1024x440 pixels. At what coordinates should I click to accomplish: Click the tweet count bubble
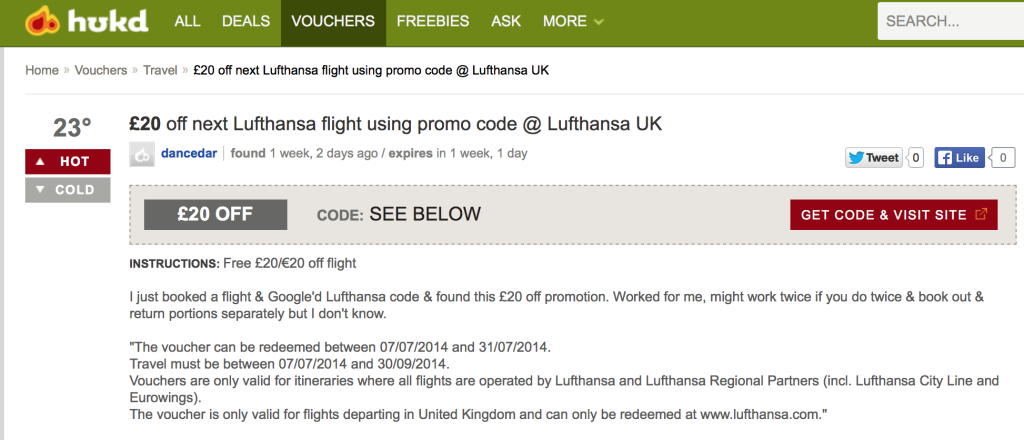[x=915, y=157]
